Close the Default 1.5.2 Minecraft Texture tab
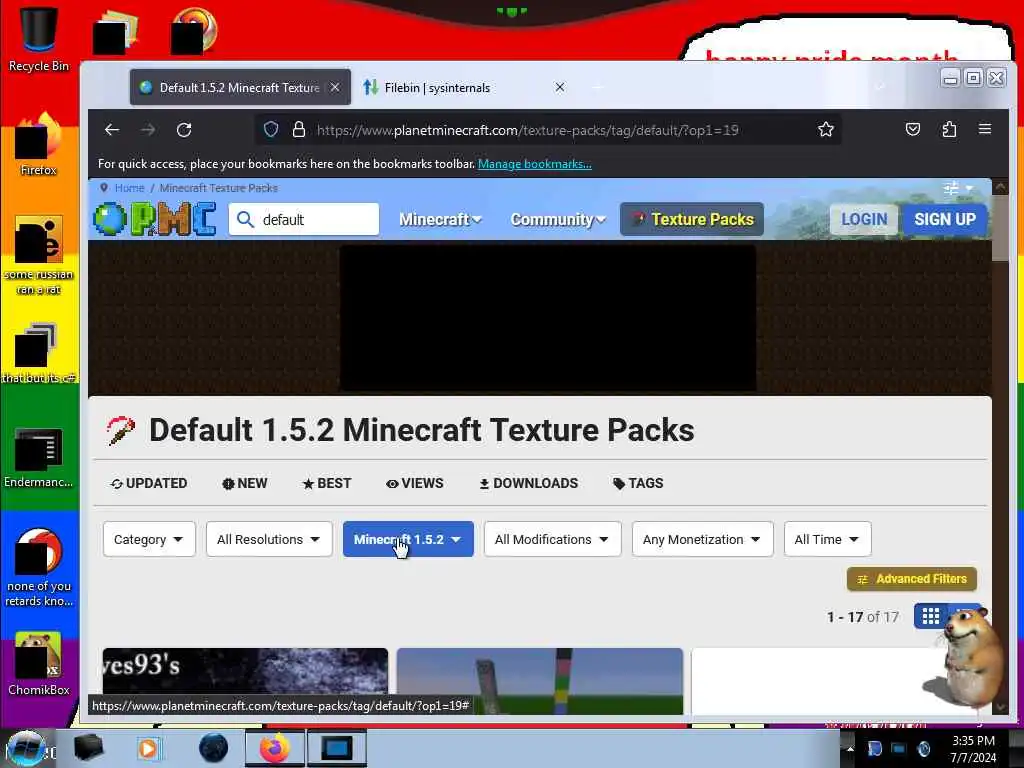The height and width of the screenshot is (768, 1024). pyautogui.click(x=334, y=87)
